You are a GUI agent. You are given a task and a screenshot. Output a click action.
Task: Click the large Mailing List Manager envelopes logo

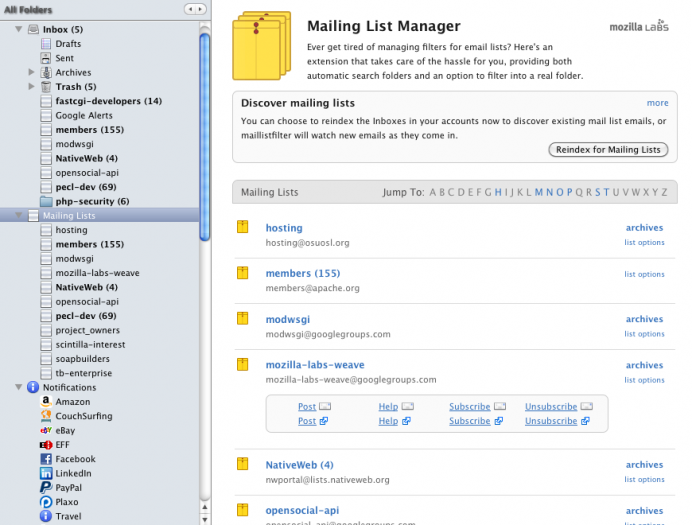(262, 46)
